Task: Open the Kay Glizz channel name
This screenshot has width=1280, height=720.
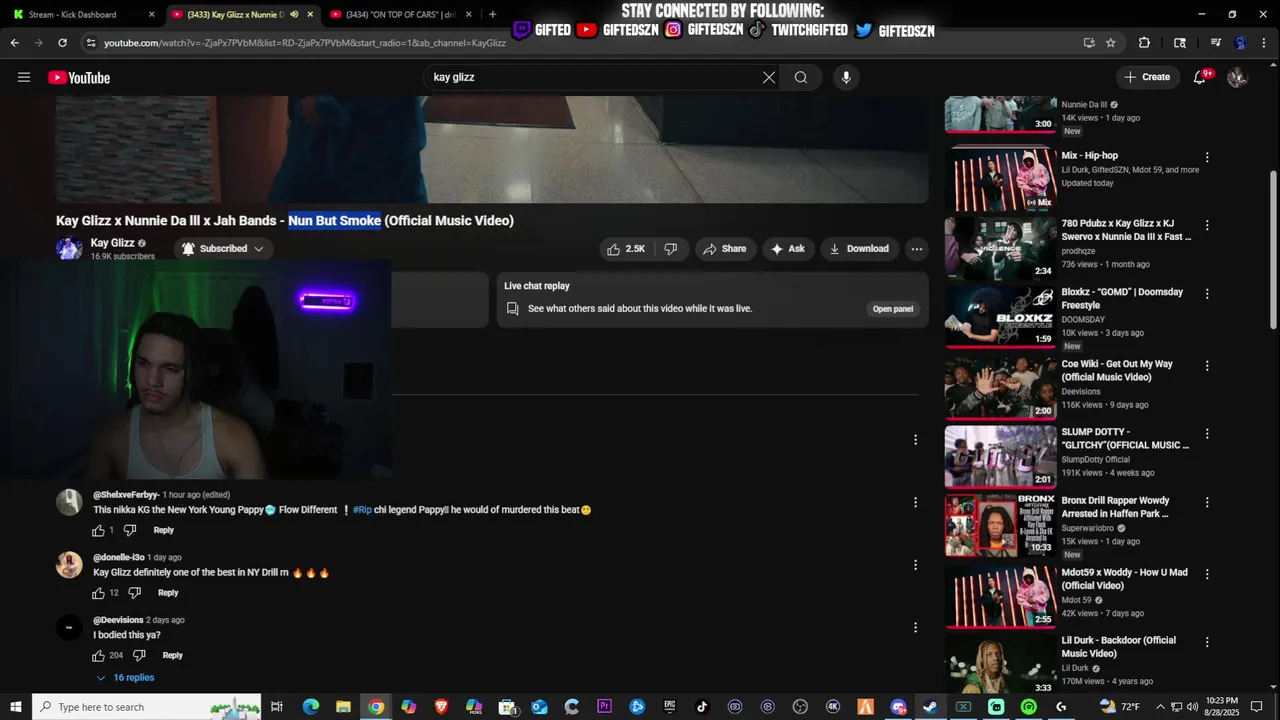Action: click(x=112, y=243)
